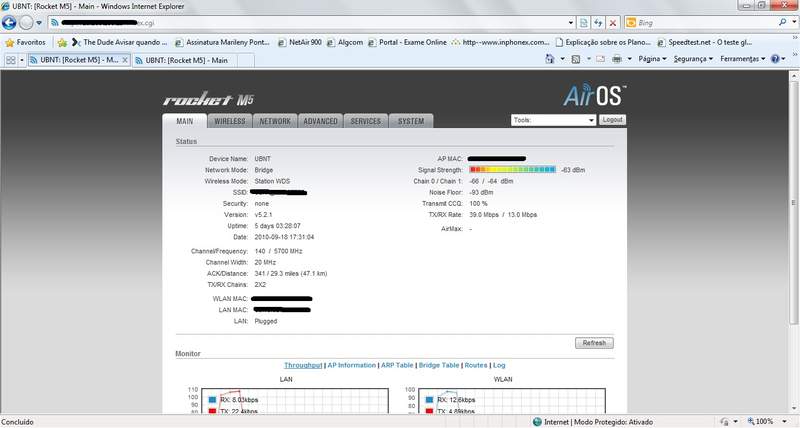Open the Favoritos star button

click(26, 42)
